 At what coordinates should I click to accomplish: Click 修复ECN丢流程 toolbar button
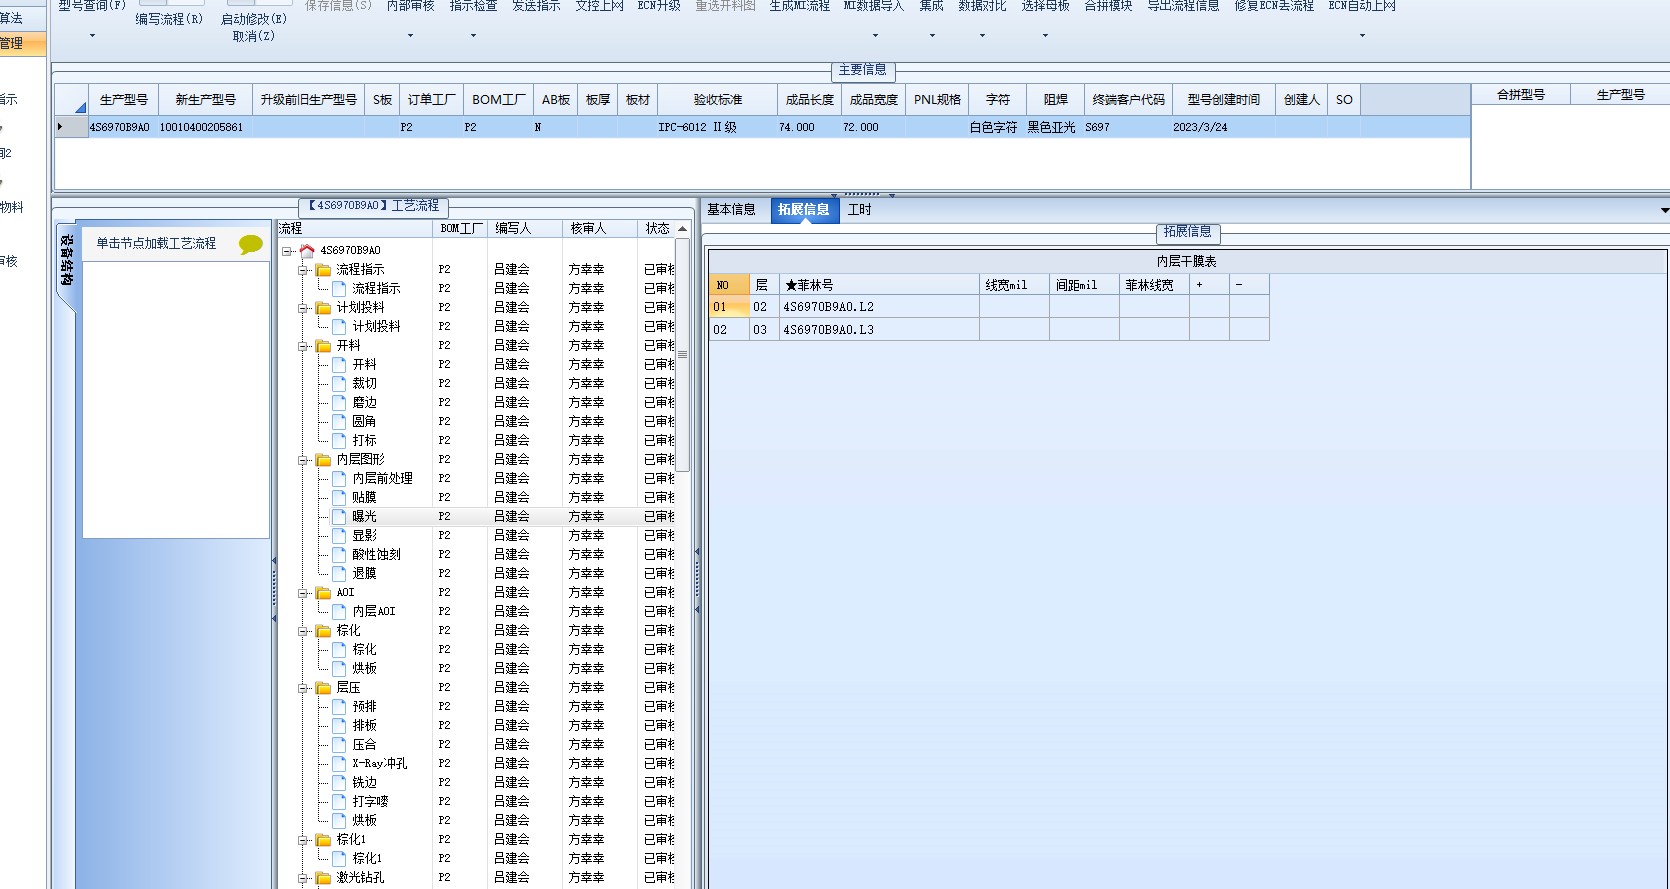pos(1273,6)
